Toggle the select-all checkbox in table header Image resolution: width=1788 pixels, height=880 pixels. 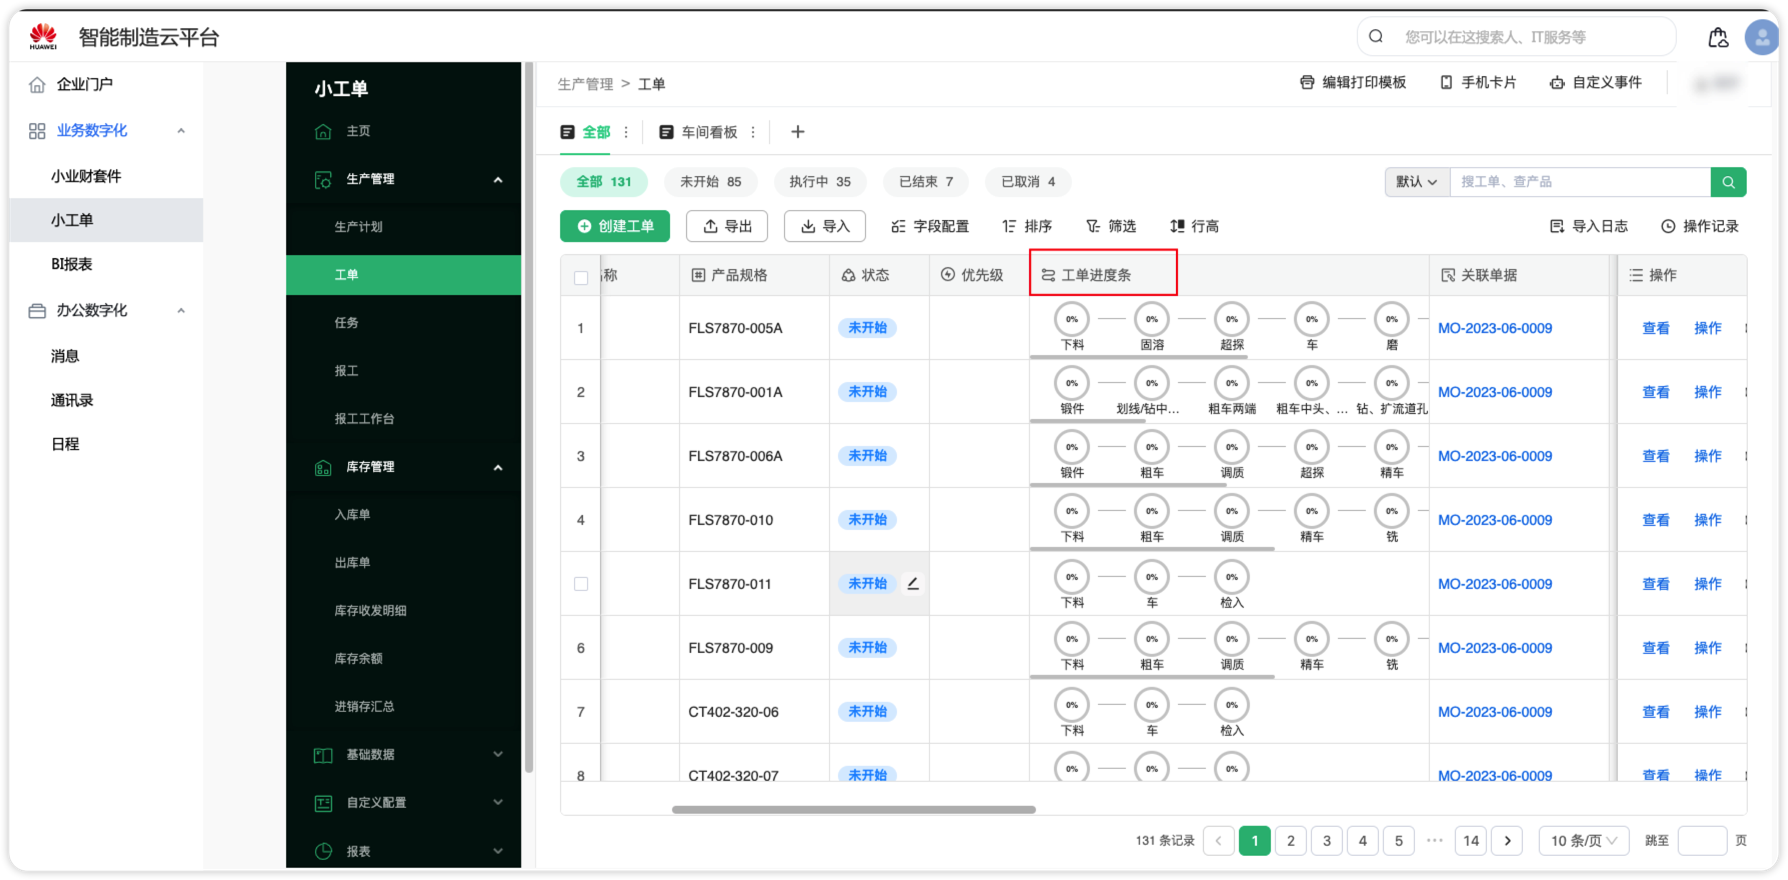click(x=581, y=277)
